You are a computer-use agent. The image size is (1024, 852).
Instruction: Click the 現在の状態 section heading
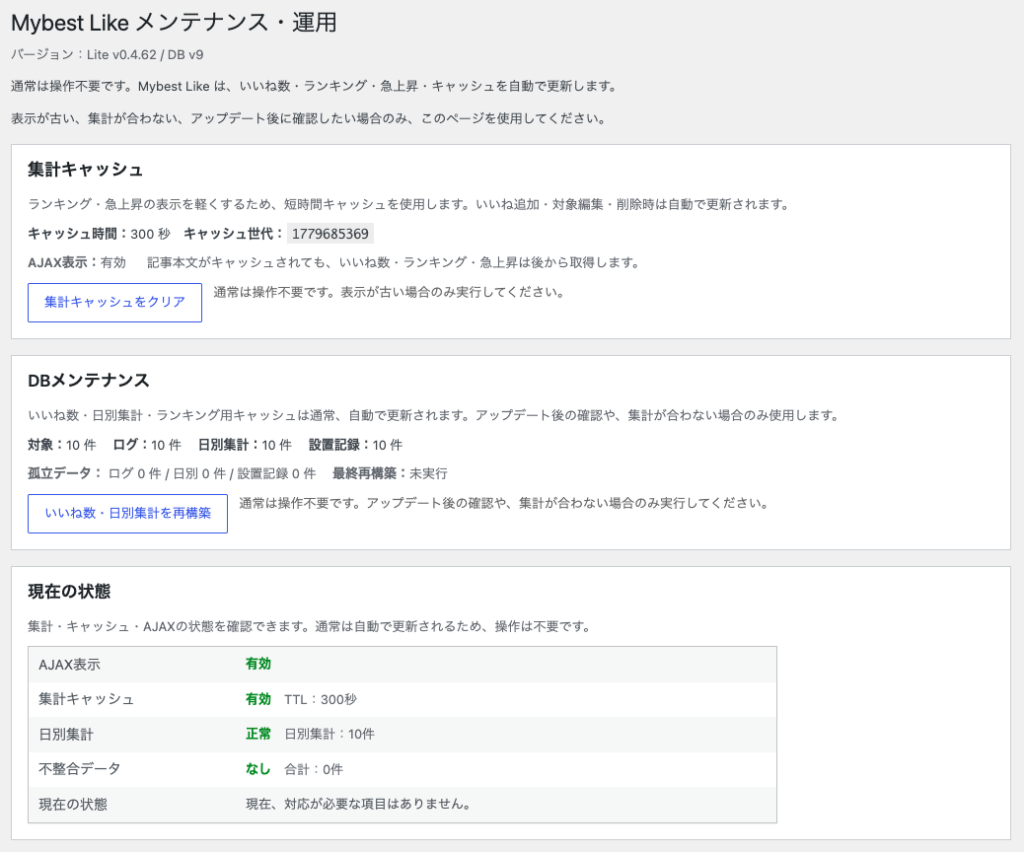tap(69, 592)
